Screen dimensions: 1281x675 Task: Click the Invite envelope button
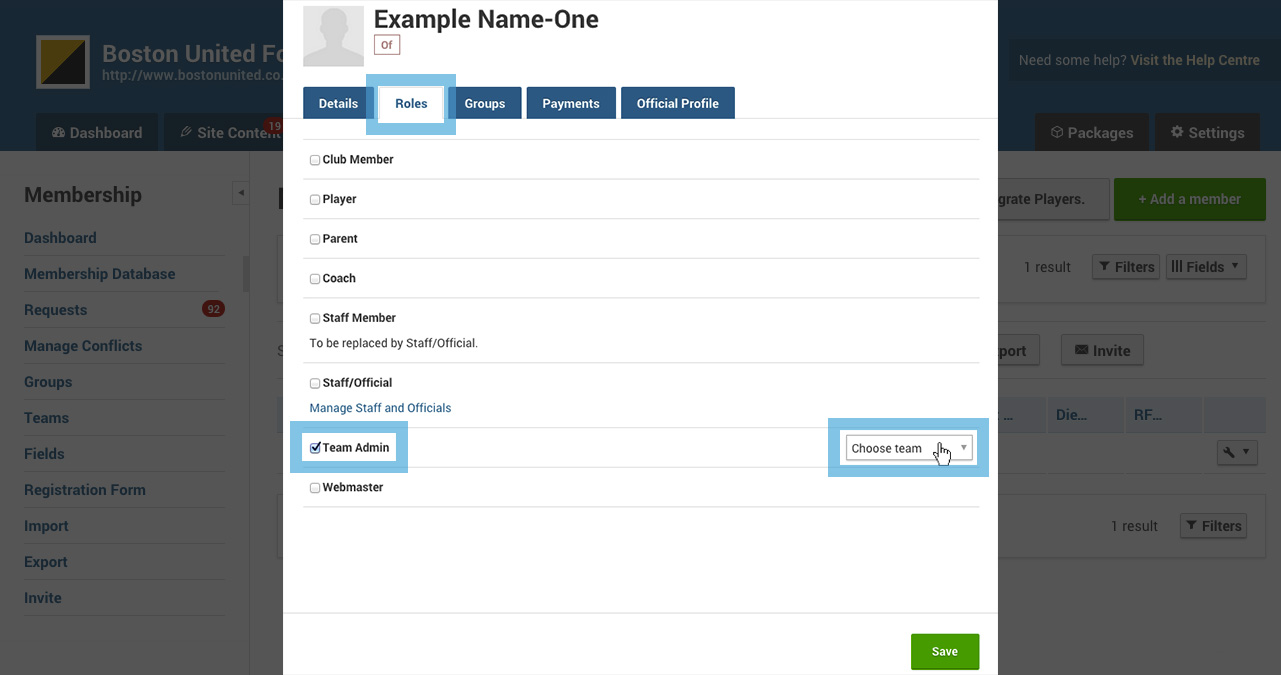(1102, 351)
